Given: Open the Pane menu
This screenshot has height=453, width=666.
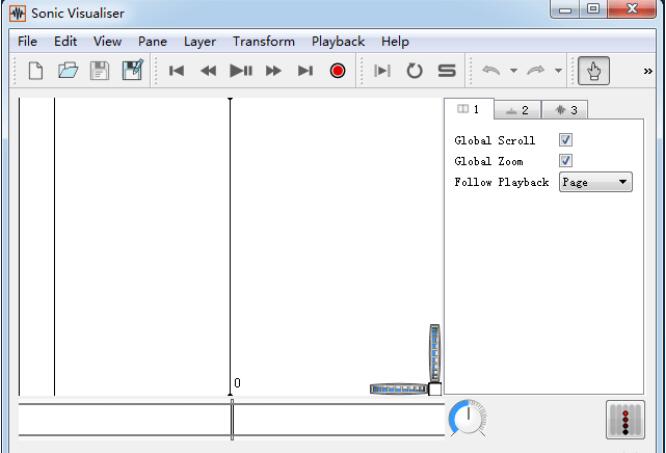Looking at the screenshot, I should click(152, 41).
